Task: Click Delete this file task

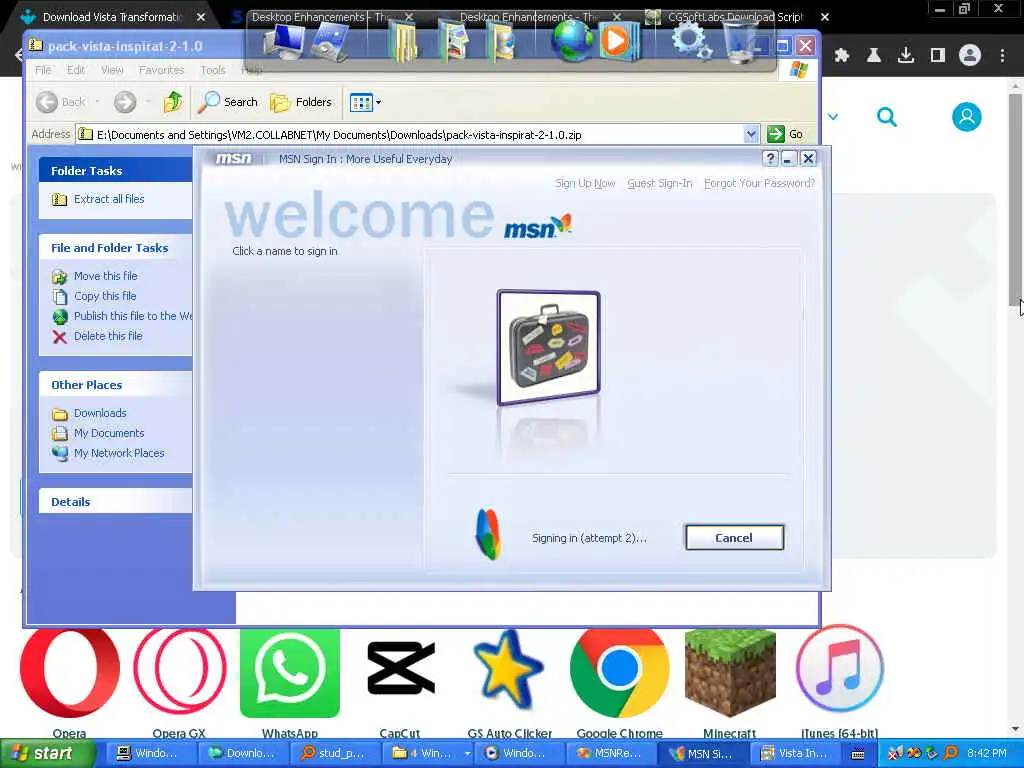Action: 108,336
